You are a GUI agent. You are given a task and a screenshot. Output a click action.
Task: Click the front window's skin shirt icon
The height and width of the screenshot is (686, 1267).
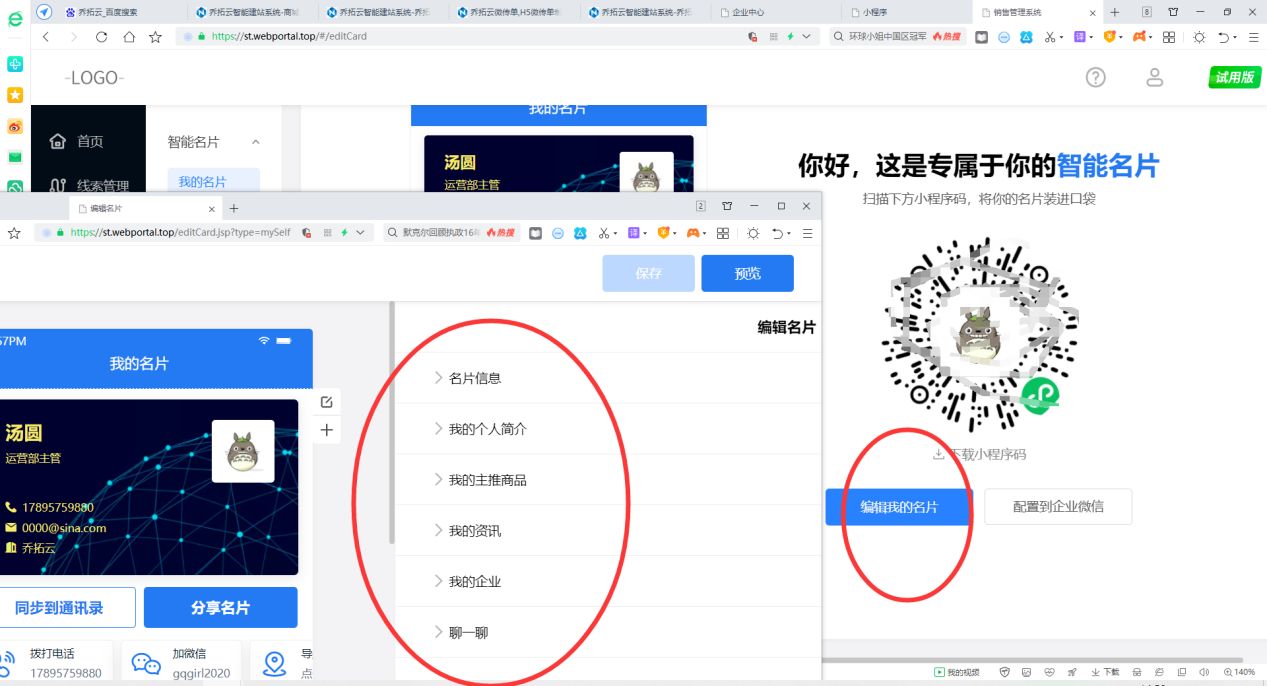727,206
